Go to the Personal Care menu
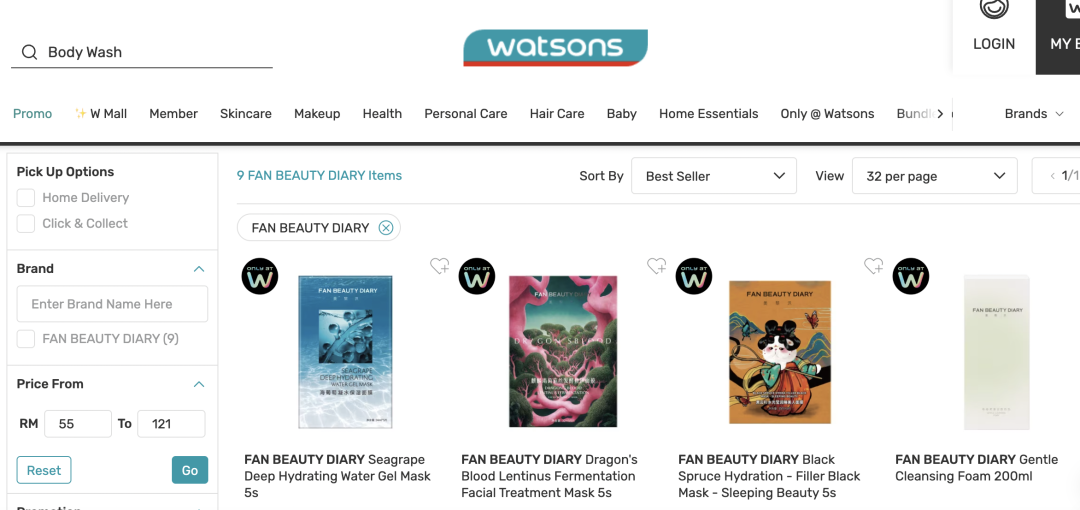The width and height of the screenshot is (1080, 510). [466, 114]
